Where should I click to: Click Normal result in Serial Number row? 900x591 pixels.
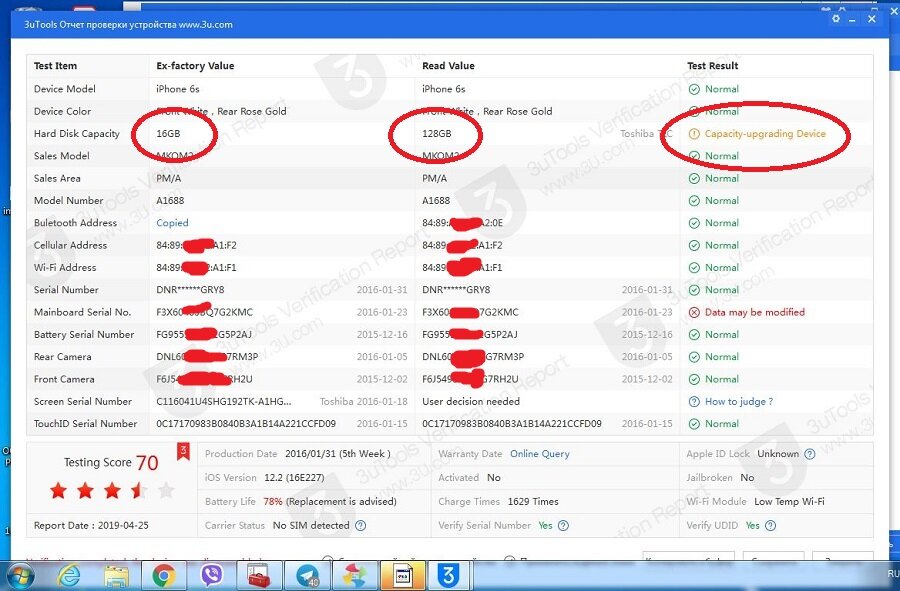coord(721,290)
